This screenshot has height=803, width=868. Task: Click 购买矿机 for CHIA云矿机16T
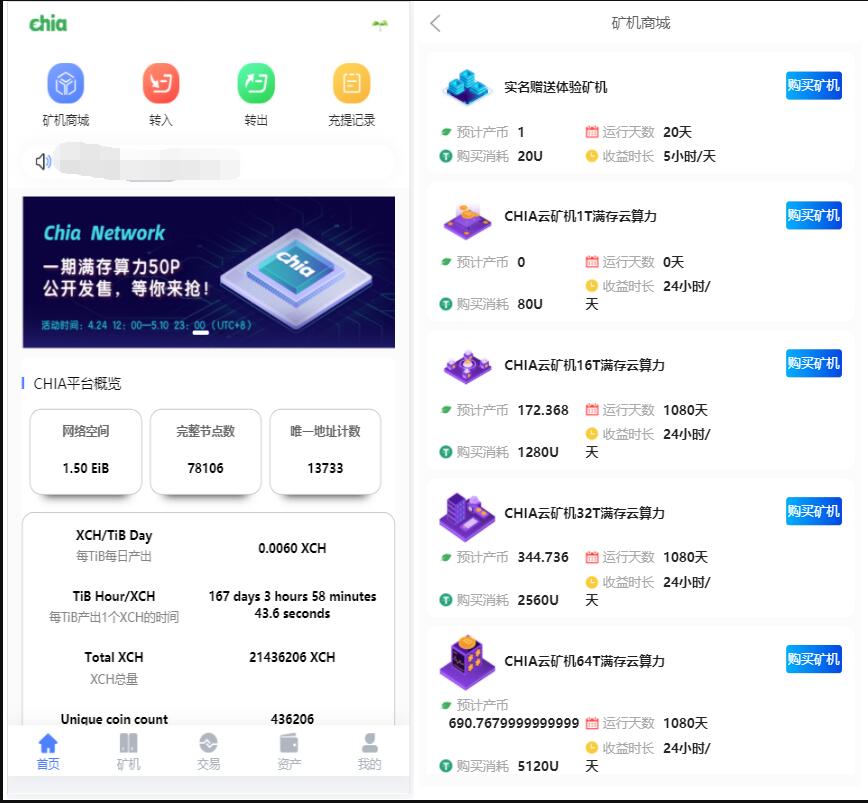pyautogui.click(x=814, y=363)
